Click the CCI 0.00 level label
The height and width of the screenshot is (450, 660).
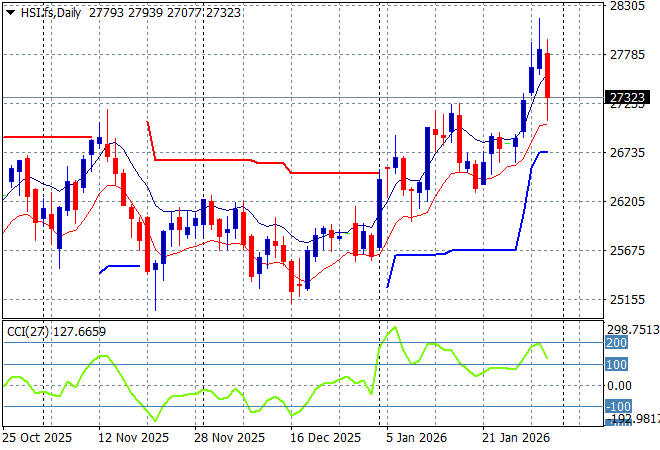click(619, 386)
